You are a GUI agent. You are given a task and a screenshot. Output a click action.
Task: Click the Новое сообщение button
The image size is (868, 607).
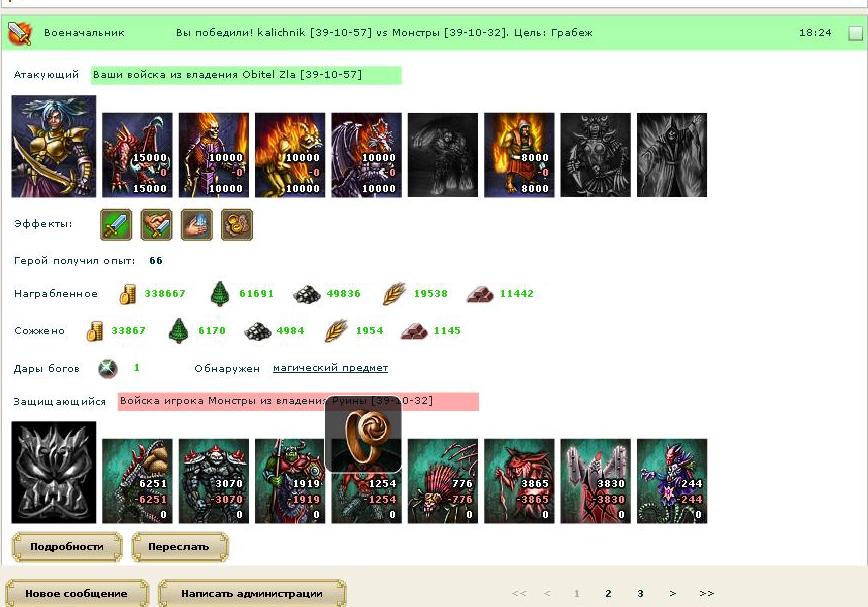[x=76, y=593]
